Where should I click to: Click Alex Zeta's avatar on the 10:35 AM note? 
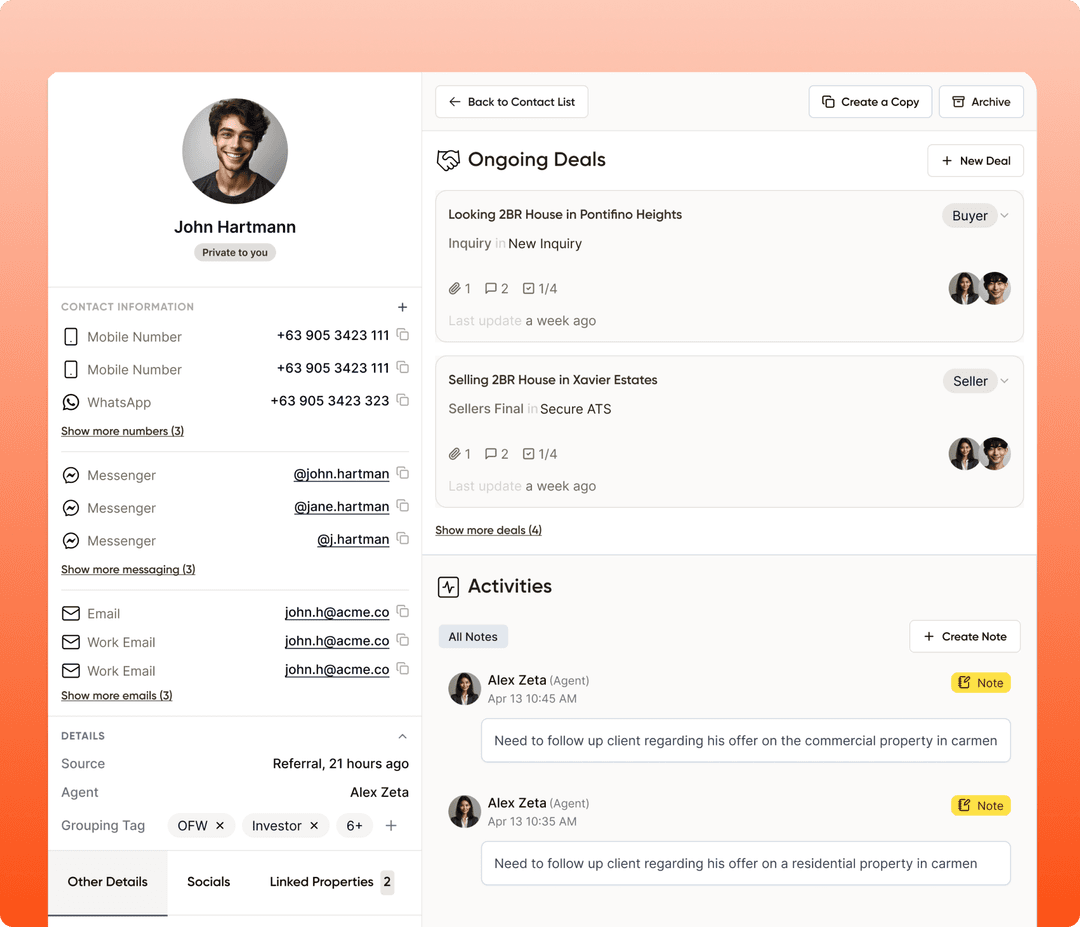tap(464, 811)
